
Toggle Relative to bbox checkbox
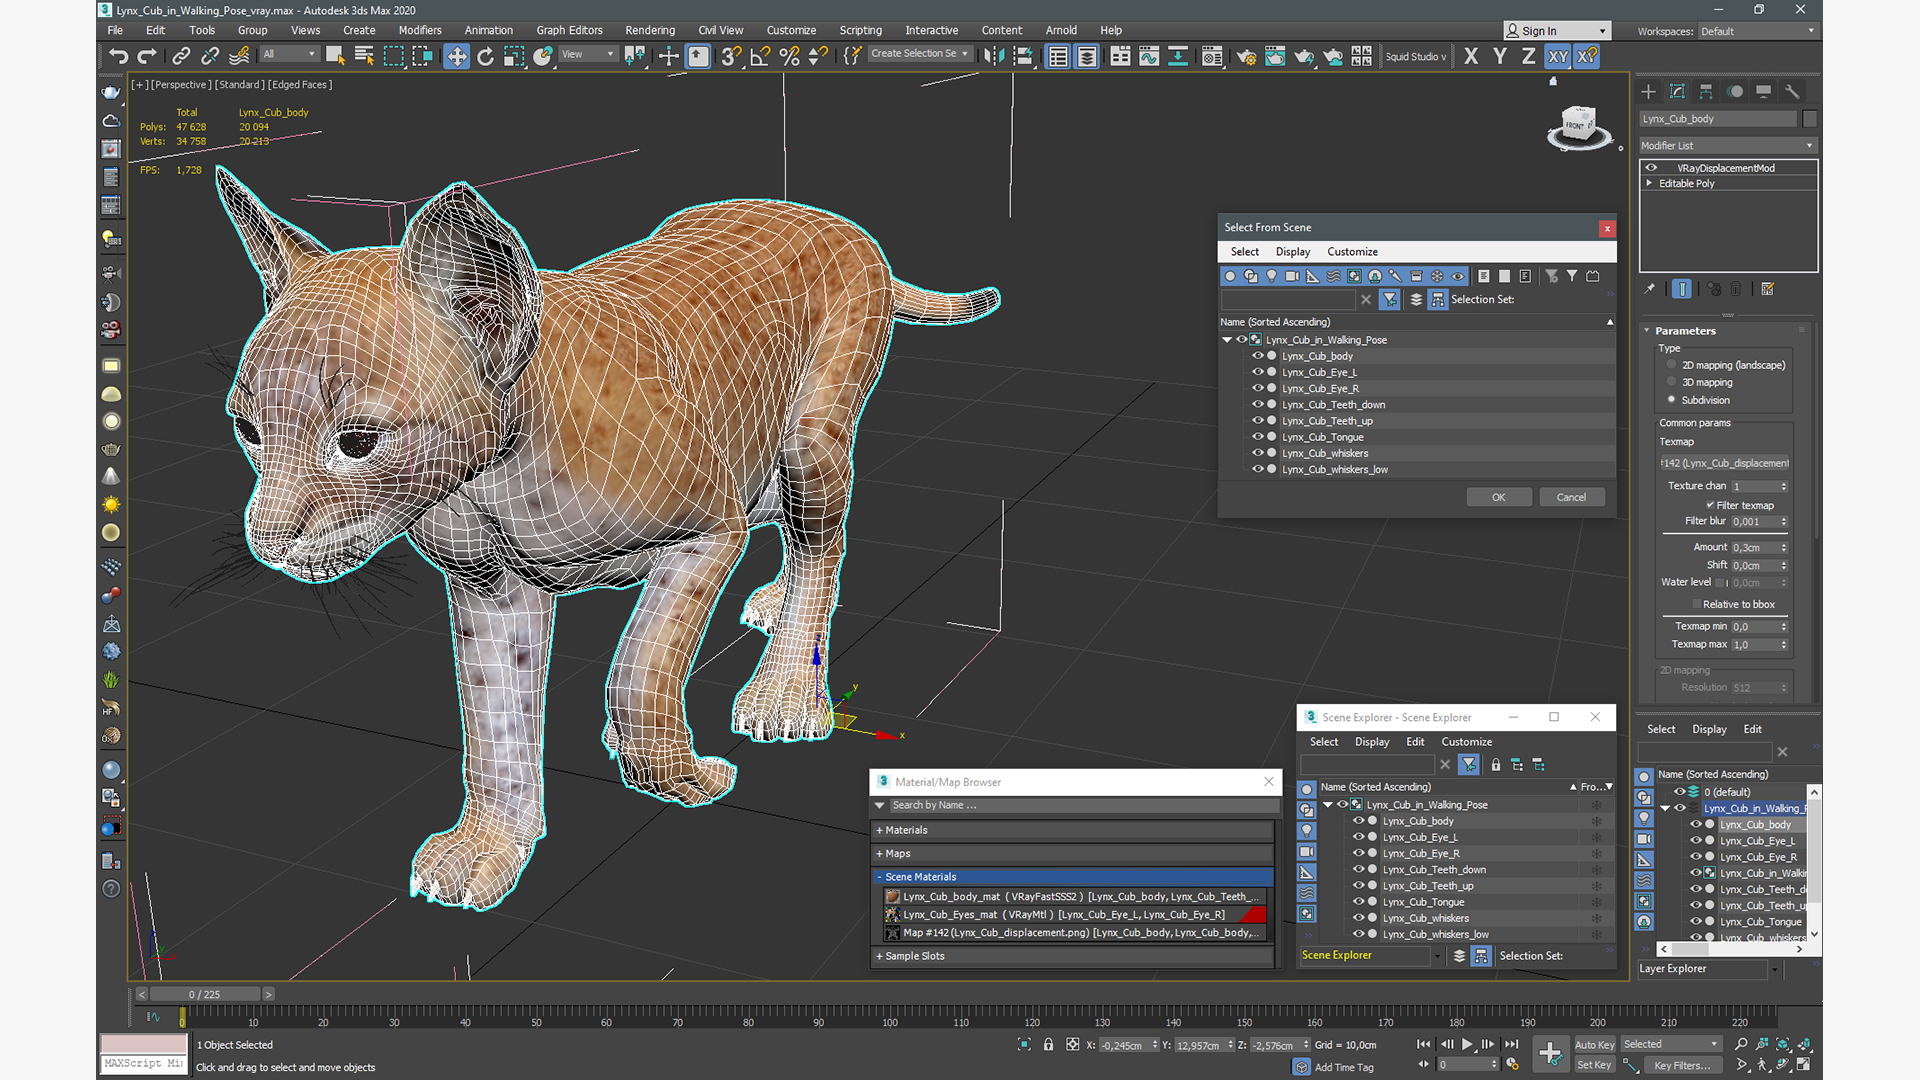point(1696,604)
